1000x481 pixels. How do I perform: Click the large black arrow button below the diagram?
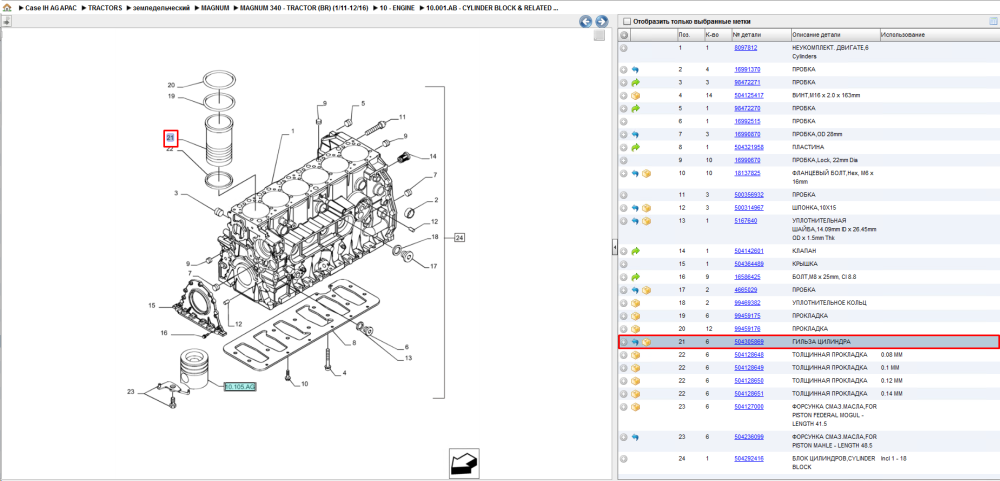[x=464, y=463]
